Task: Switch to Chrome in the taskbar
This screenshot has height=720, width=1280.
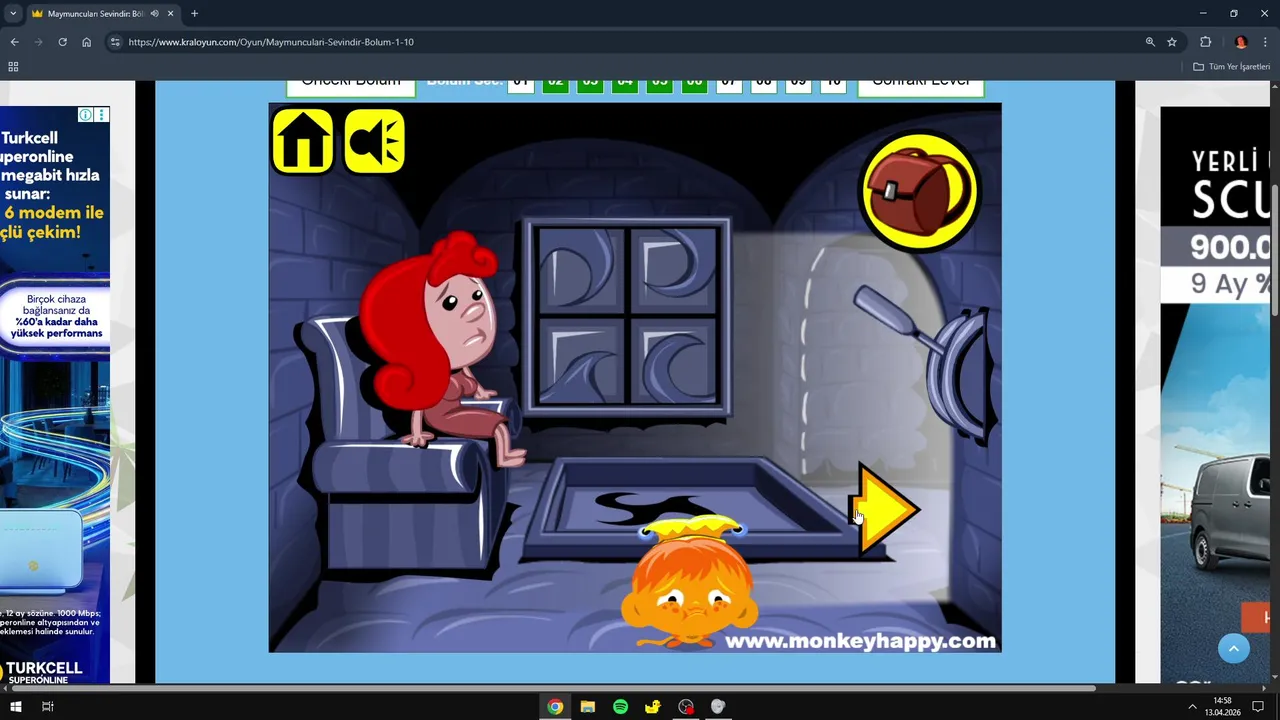Action: [554, 706]
